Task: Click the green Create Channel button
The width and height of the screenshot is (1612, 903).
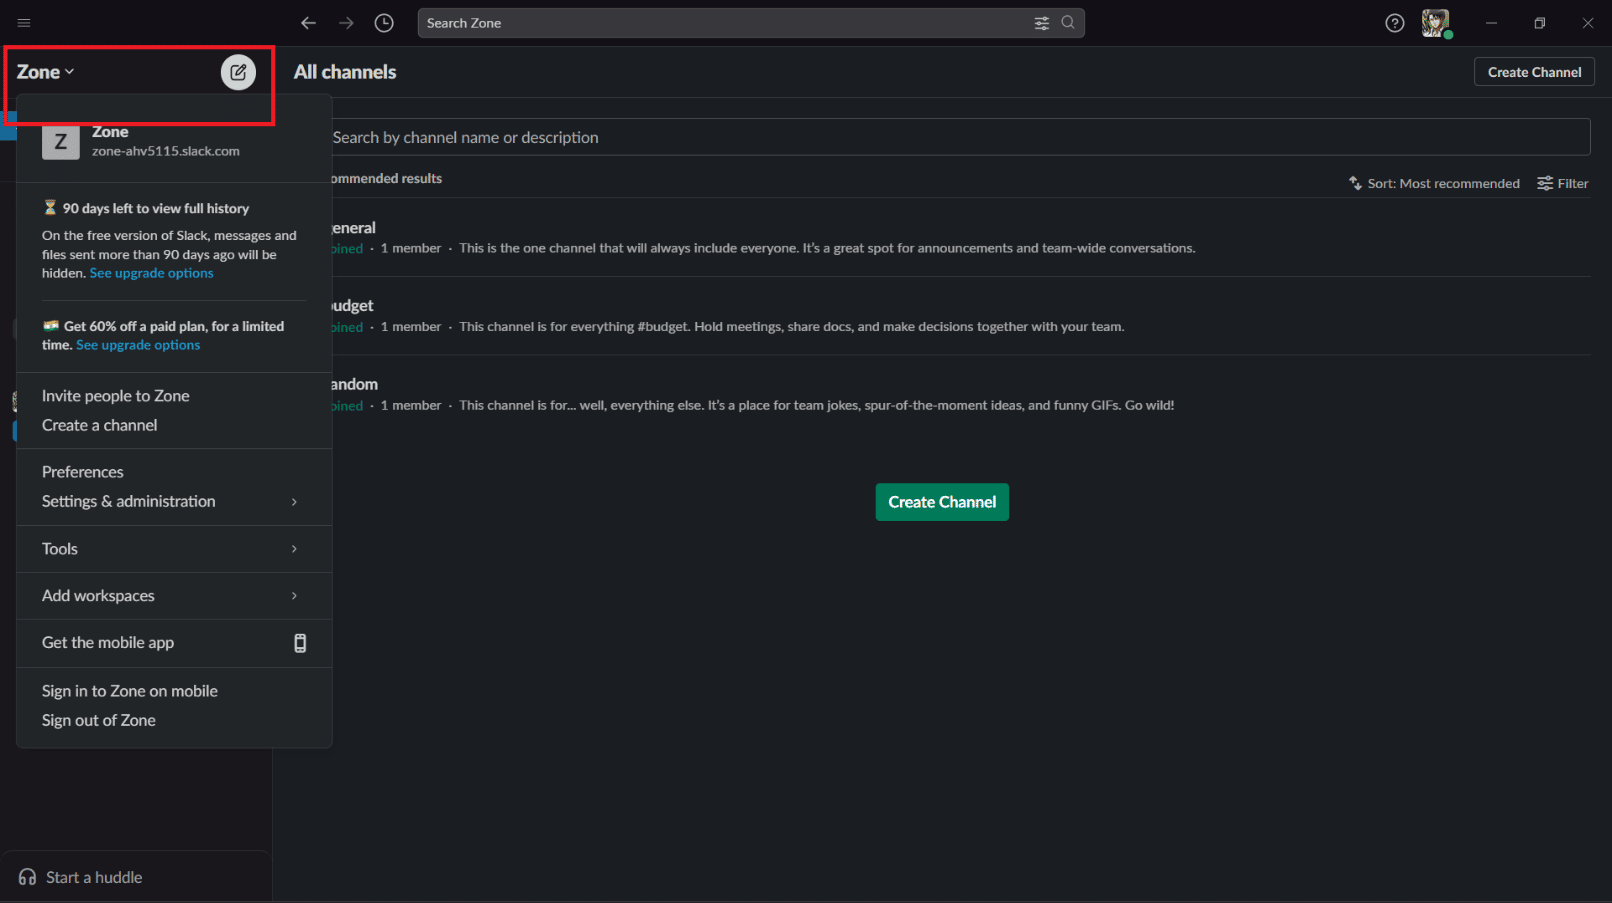Action: click(x=942, y=502)
